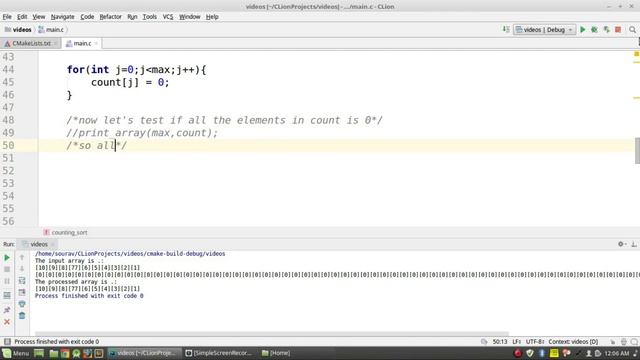The image size is (640, 360).
Task: Open Search Everywhere magnifier icon
Action: [632, 30]
